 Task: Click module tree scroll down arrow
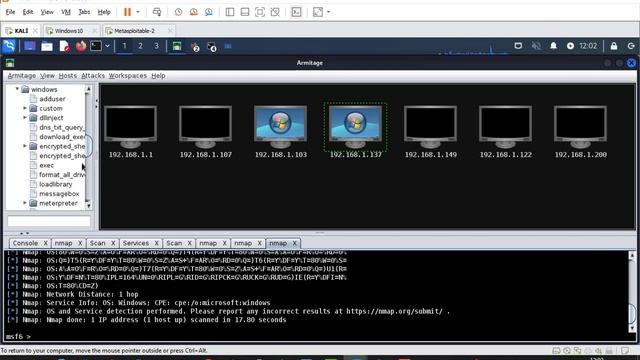(x=88, y=205)
